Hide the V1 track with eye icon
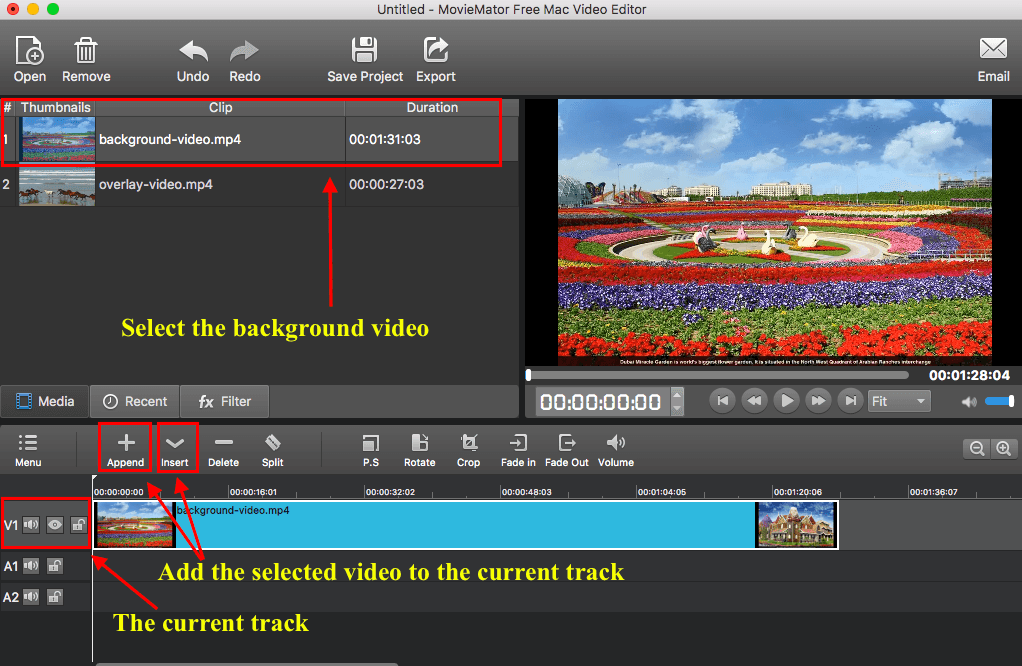This screenshot has width=1022, height=666. [55, 525]
